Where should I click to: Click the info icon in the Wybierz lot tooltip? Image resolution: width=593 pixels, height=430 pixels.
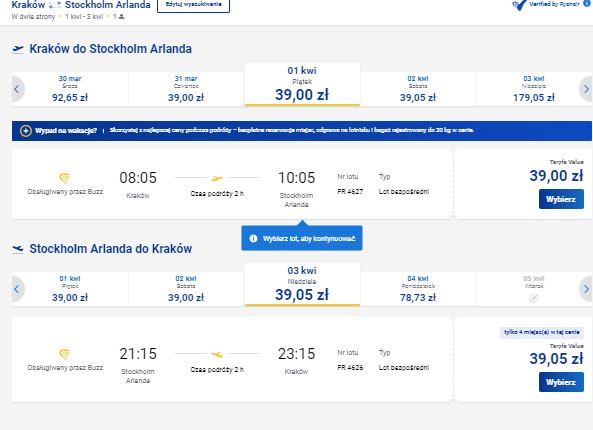coord(253,239)
